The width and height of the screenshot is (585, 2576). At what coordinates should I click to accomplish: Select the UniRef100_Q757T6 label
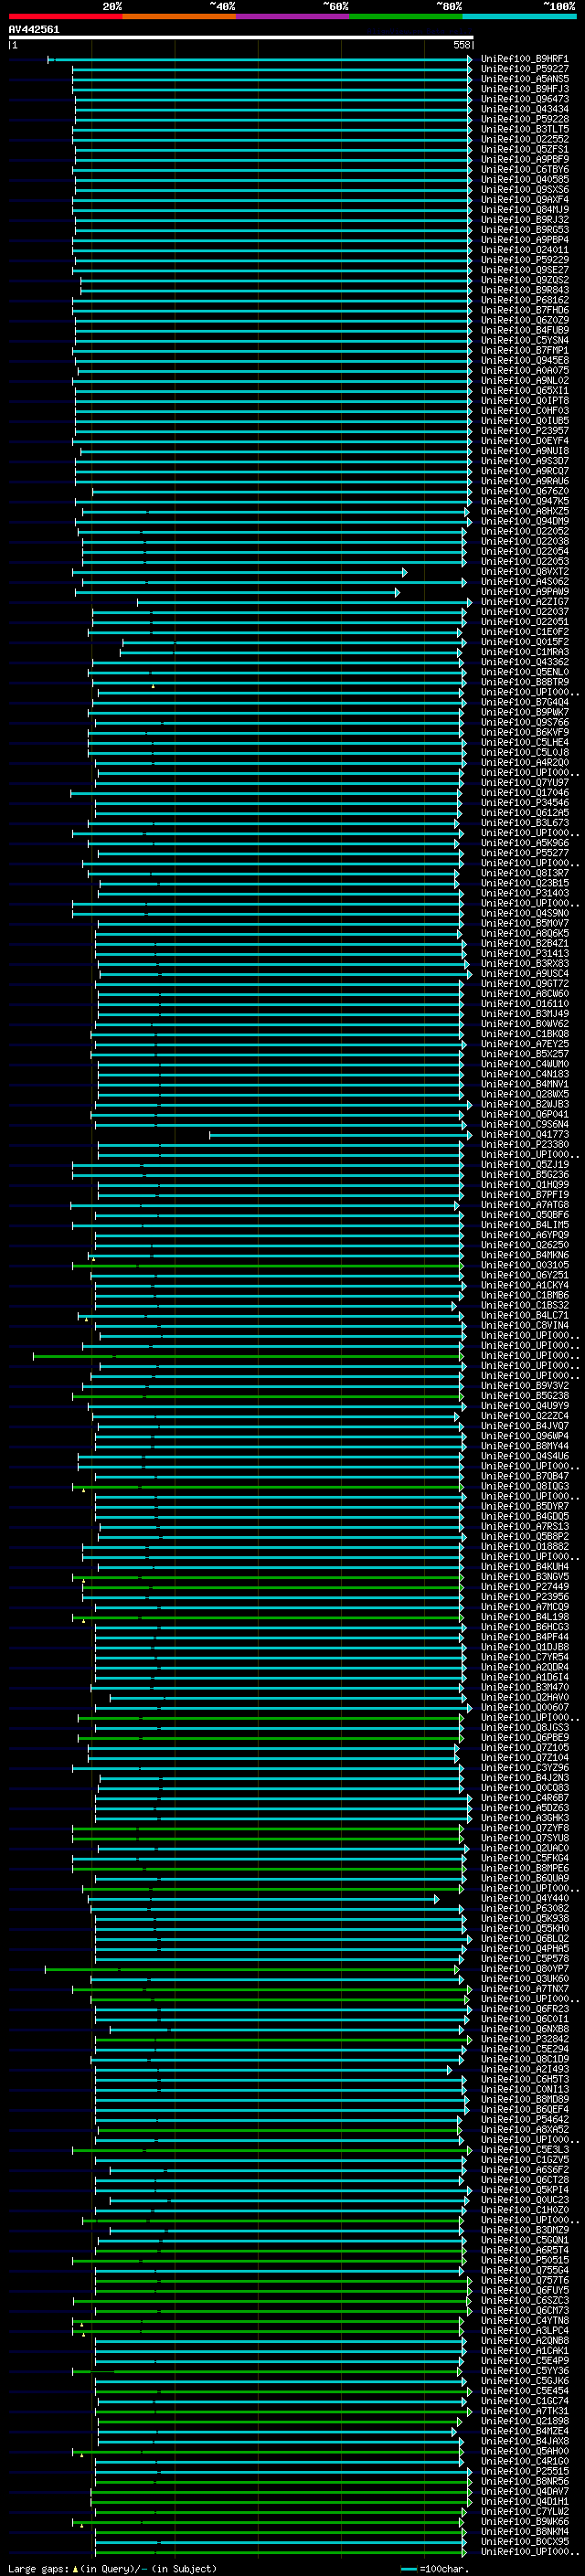[525, 2280]
